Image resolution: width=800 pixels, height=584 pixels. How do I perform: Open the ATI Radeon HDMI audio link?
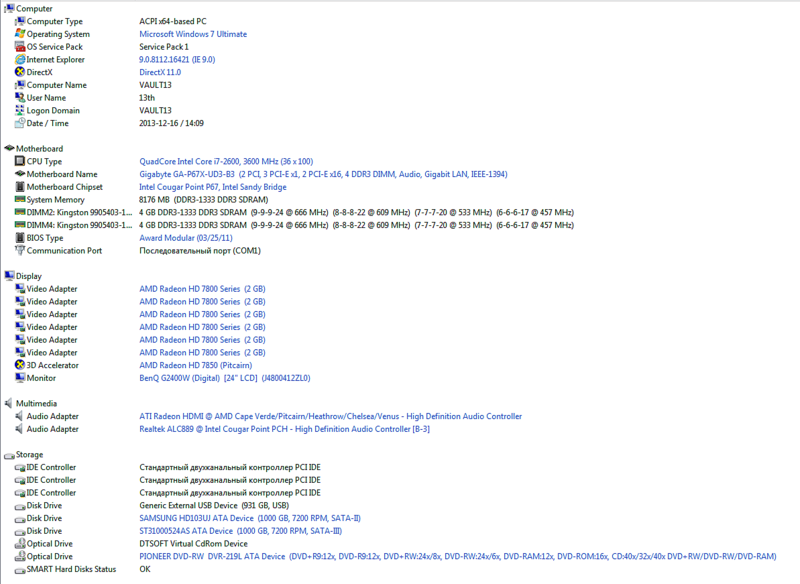(331, 417)
